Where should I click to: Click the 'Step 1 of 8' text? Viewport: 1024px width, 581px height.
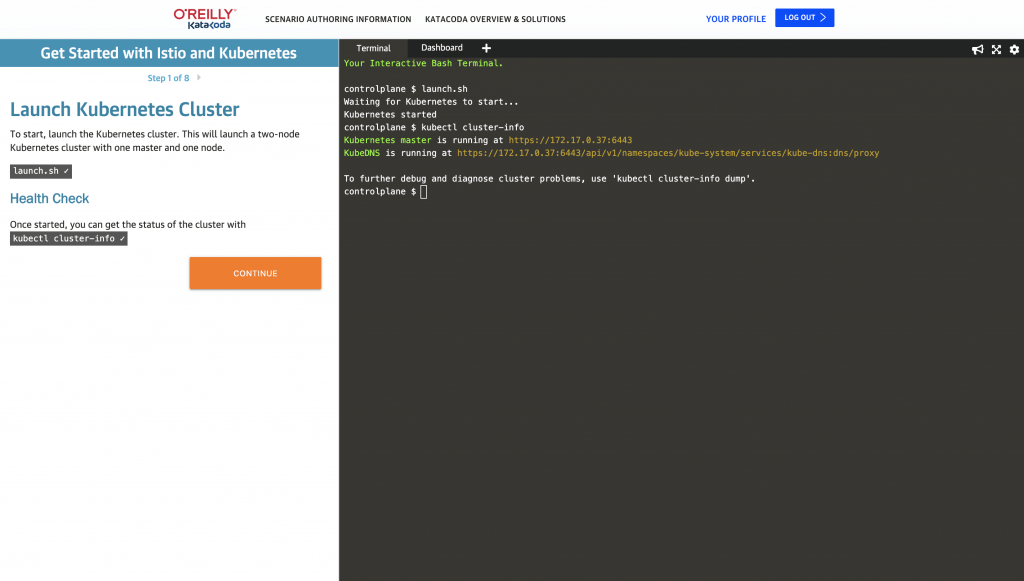click(168, 78)
